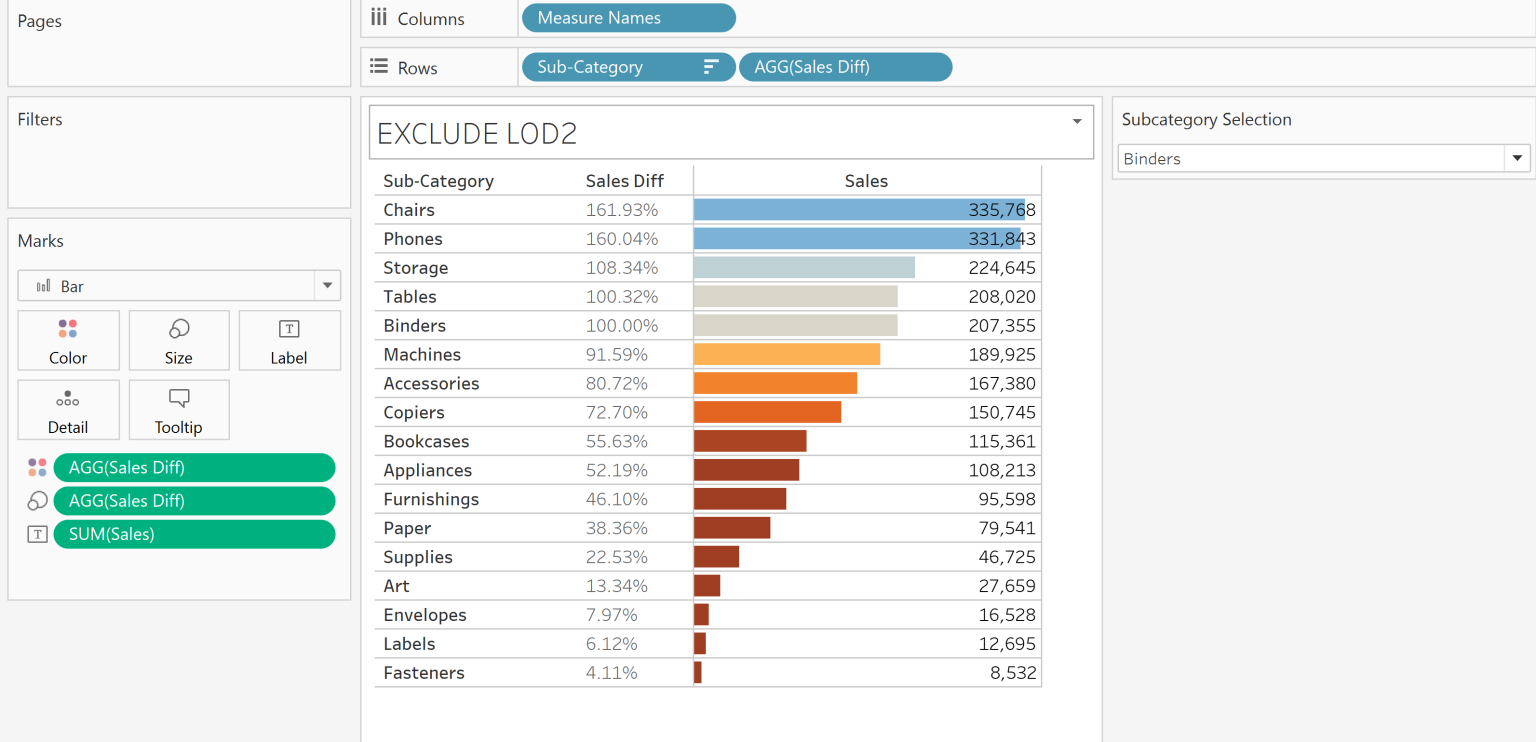This screenshot has width=1536, height=742.
Task: Click the AGG(Sales Diff) pill on Rows
Action: click(845, 66)
